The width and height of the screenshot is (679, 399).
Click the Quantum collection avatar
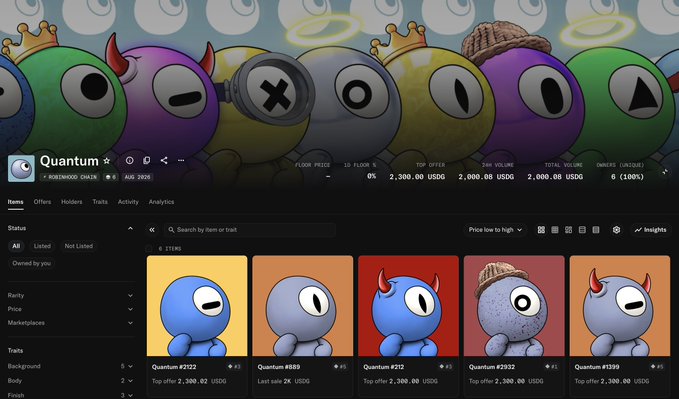(x=21, y=169)
